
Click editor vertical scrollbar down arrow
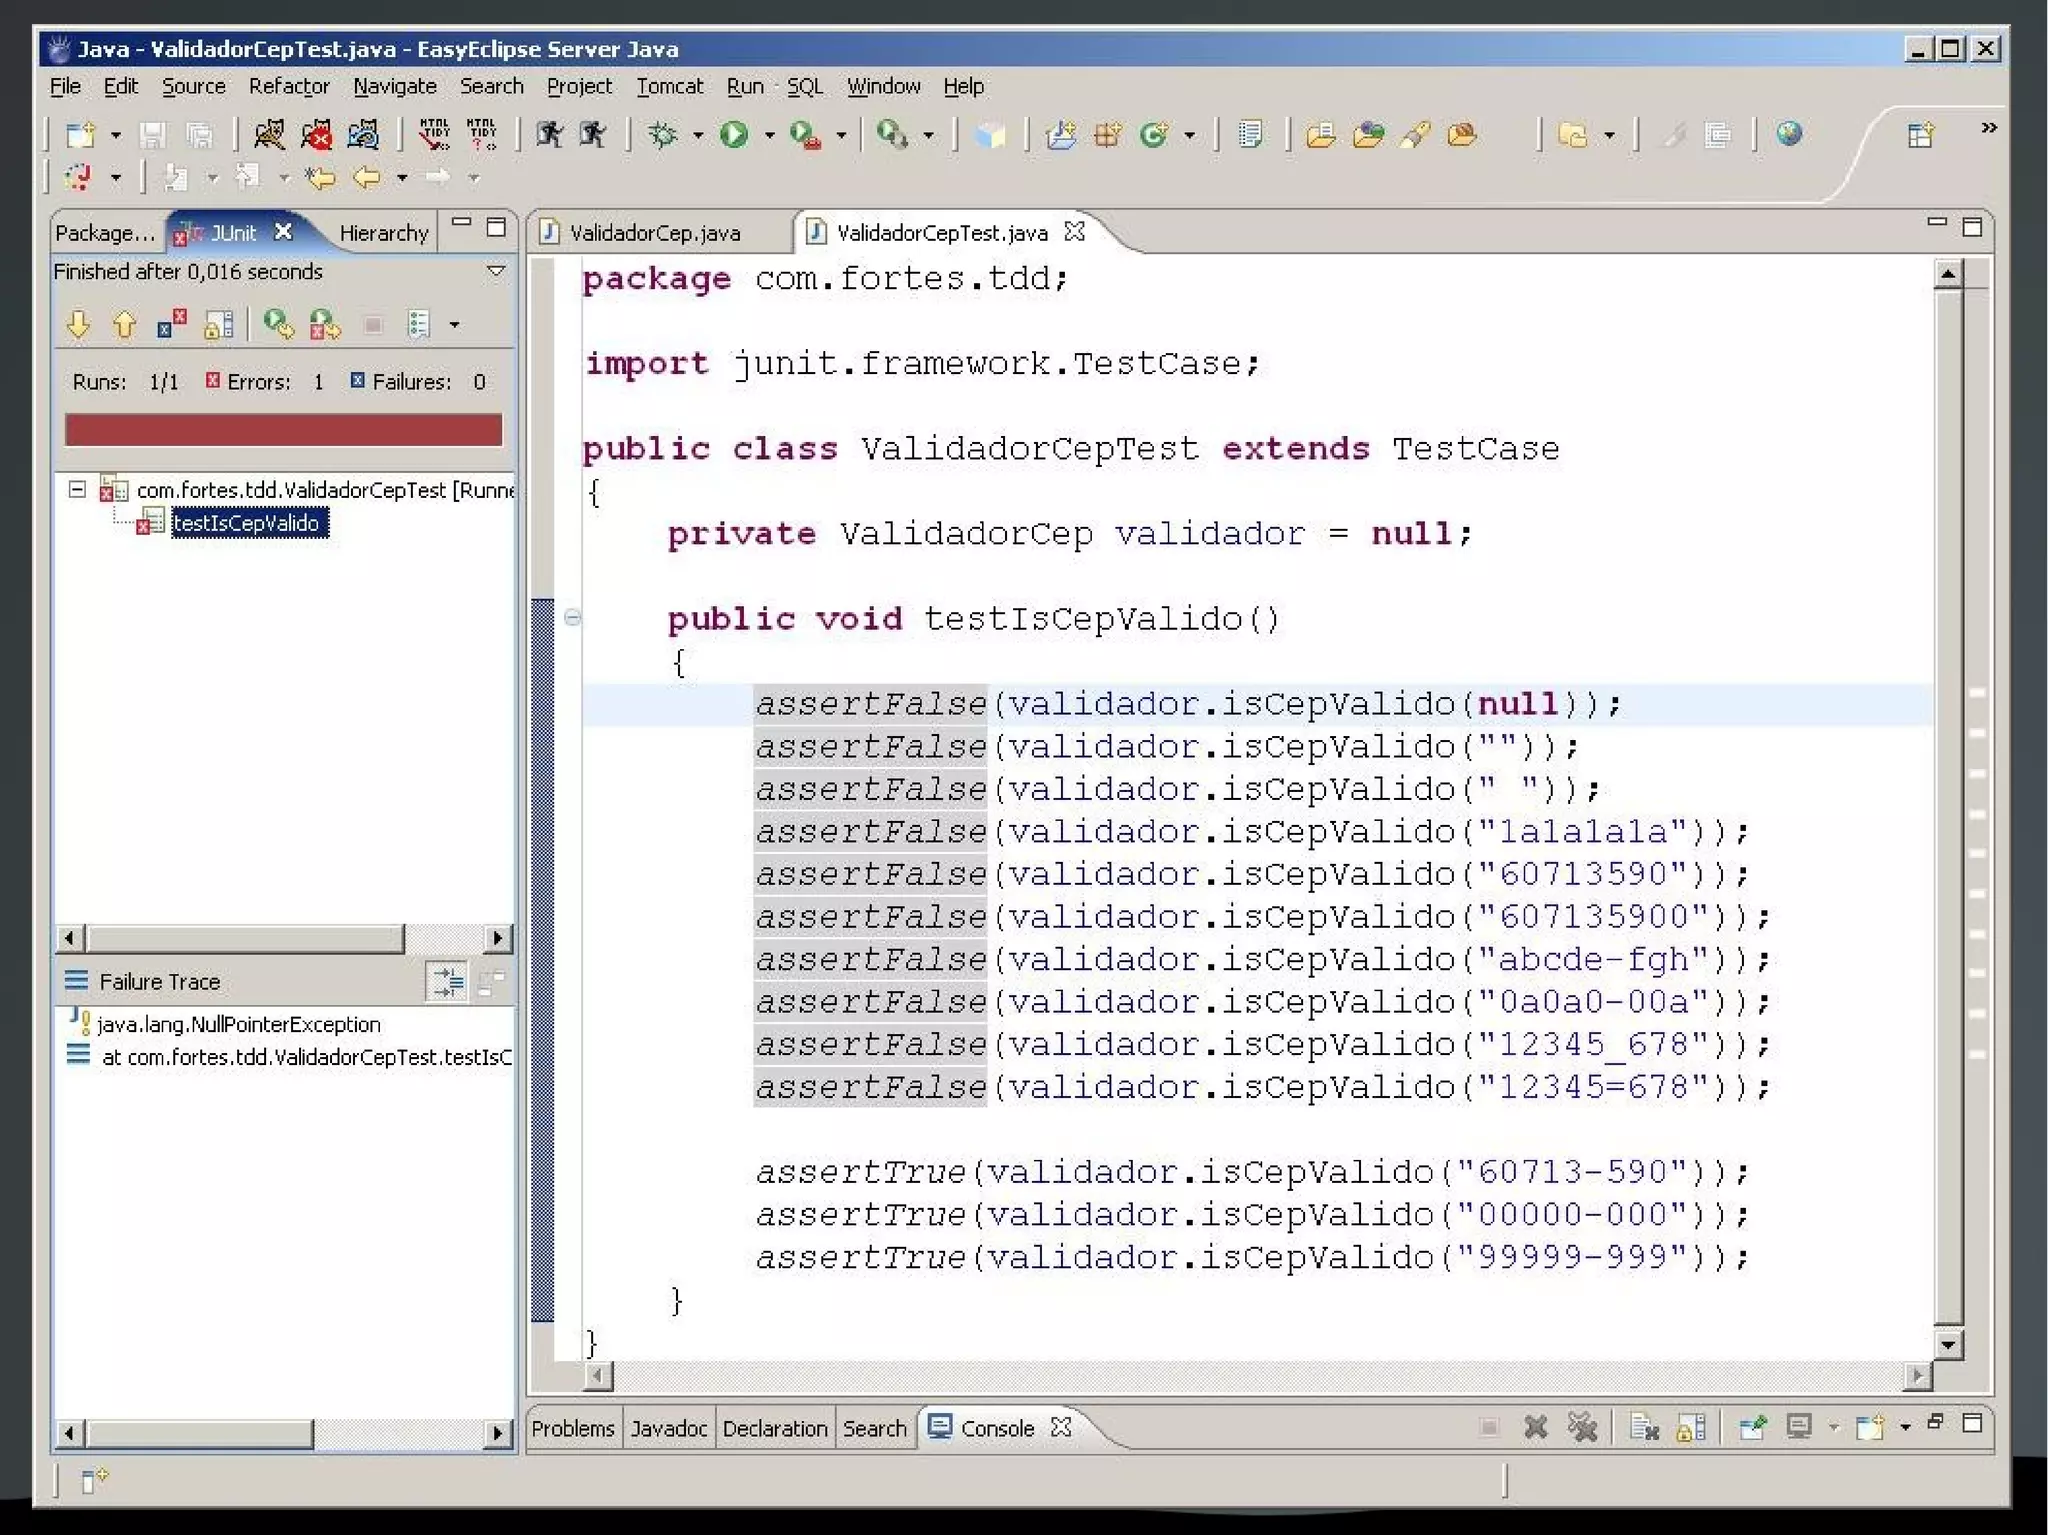(x=1947, y=1344)
